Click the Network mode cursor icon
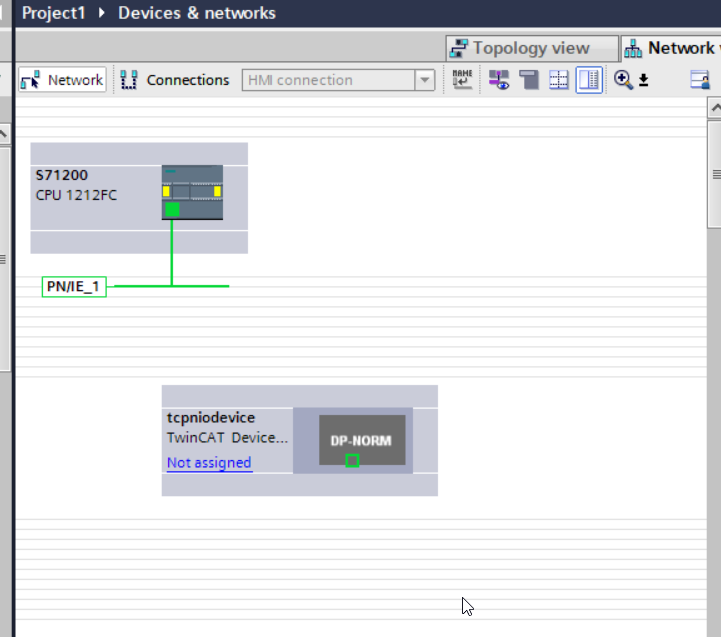Image resolution: width=721 pixels, height=637 pixels. [x=31, y=80]
